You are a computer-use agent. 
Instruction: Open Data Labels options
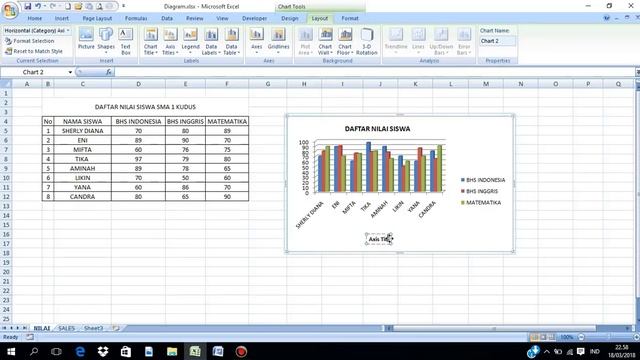coord(211,41)
